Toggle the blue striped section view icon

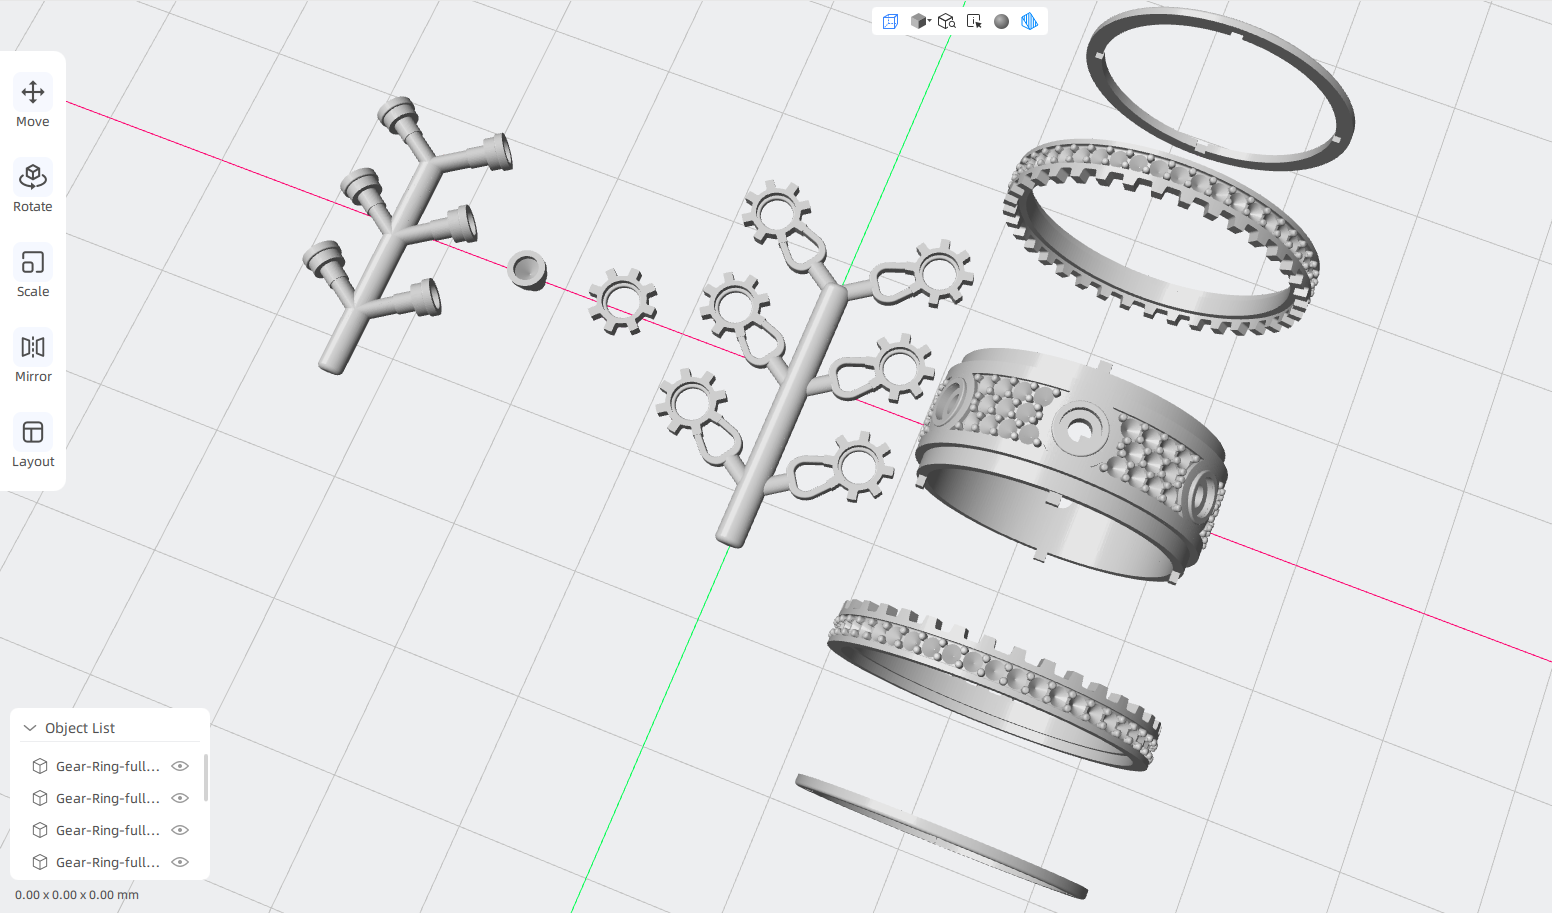coord(1029,21)
